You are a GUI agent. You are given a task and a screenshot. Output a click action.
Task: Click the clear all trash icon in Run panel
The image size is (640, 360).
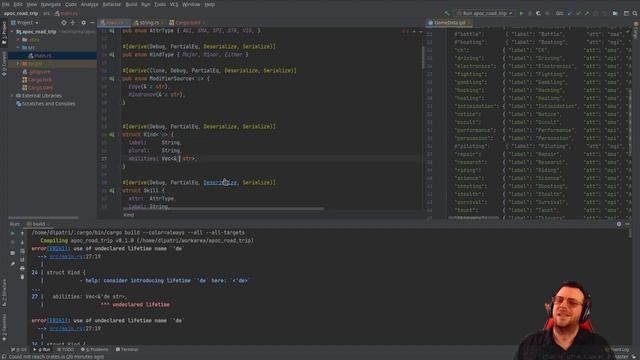22,277
